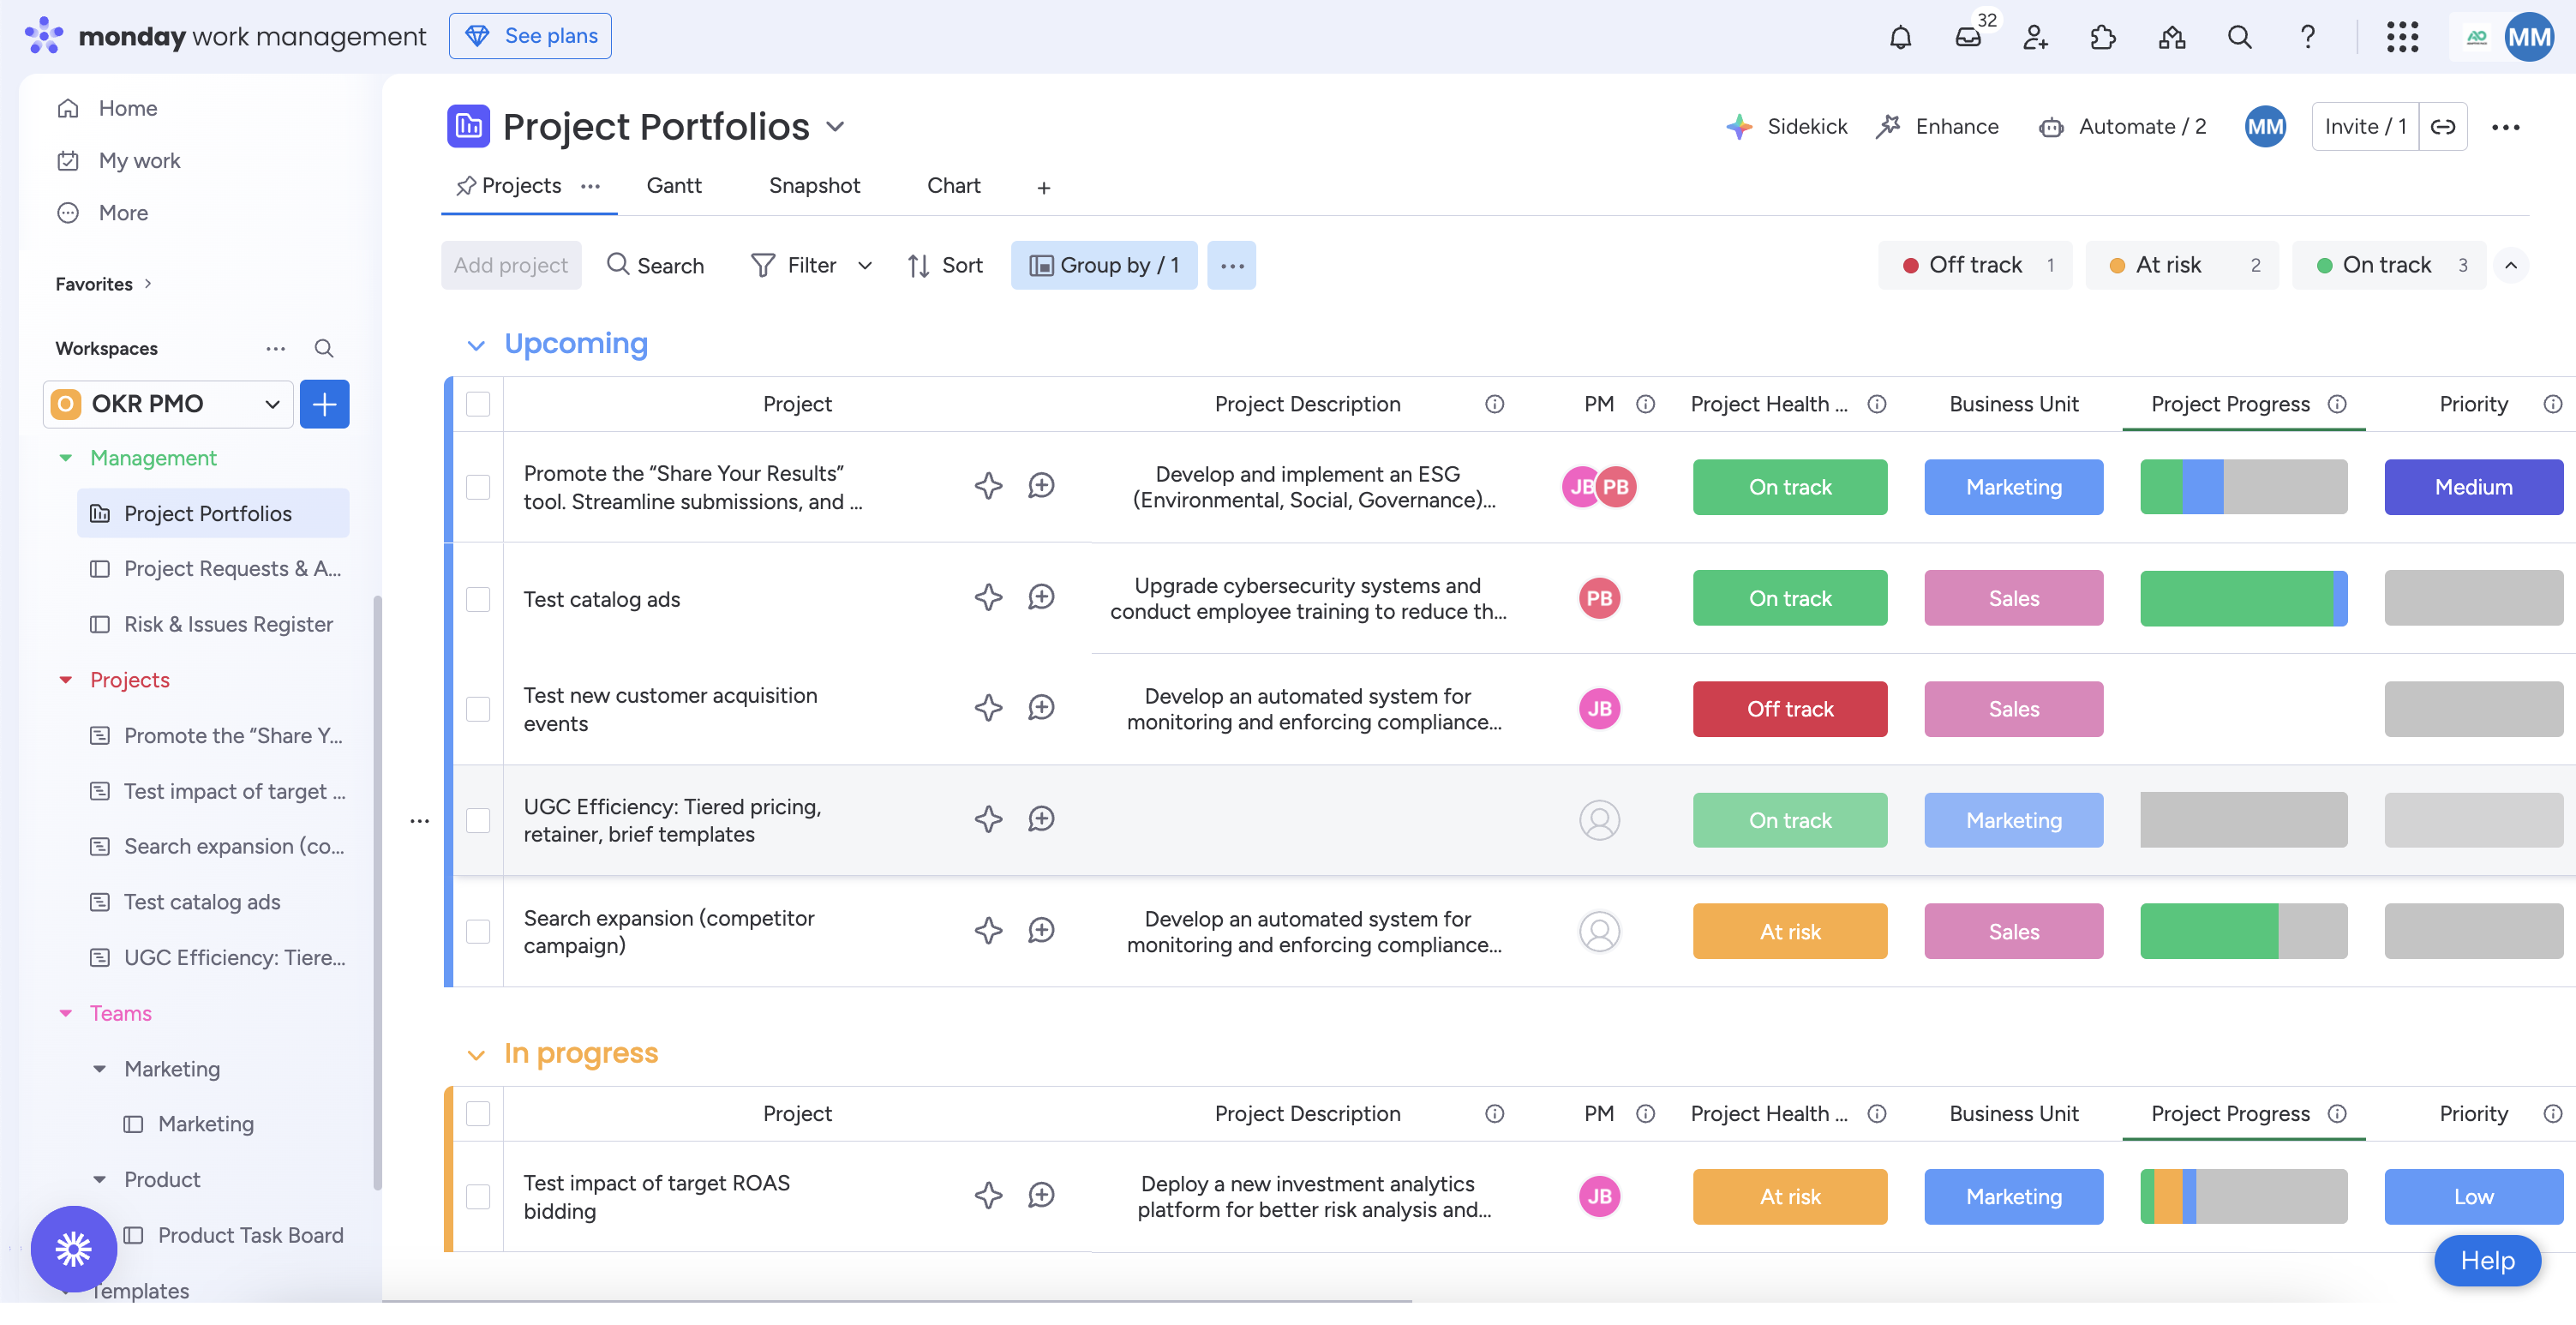Copy board link icon next to Invite
The height and width of the screenshot is (1325, 2576).
(2443, 127)
